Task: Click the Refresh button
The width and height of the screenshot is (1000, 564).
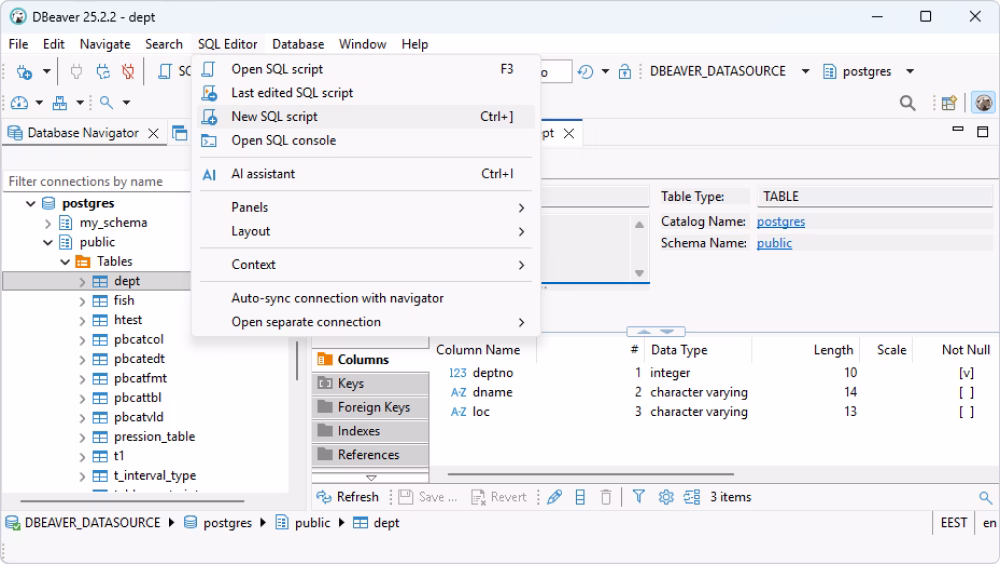Action: coord(348,497)
